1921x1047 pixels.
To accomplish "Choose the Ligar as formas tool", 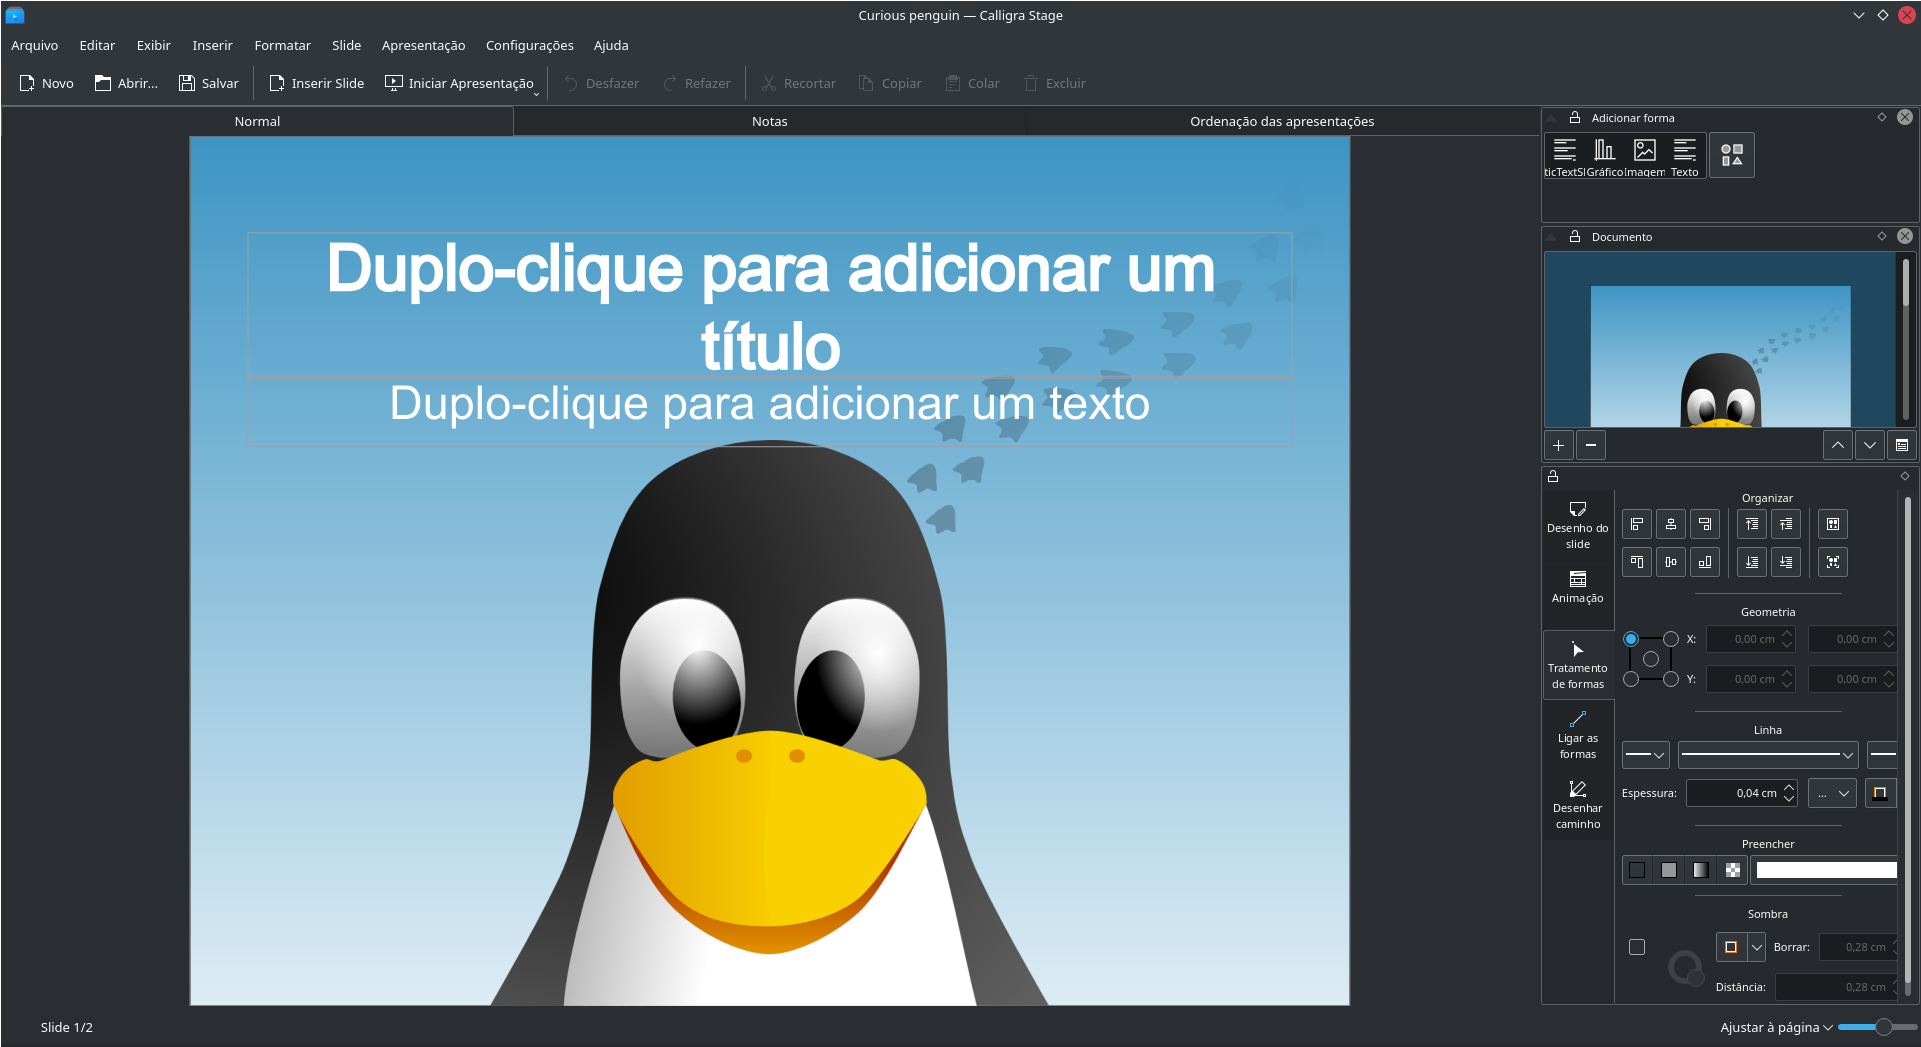I will [1577, 734].
